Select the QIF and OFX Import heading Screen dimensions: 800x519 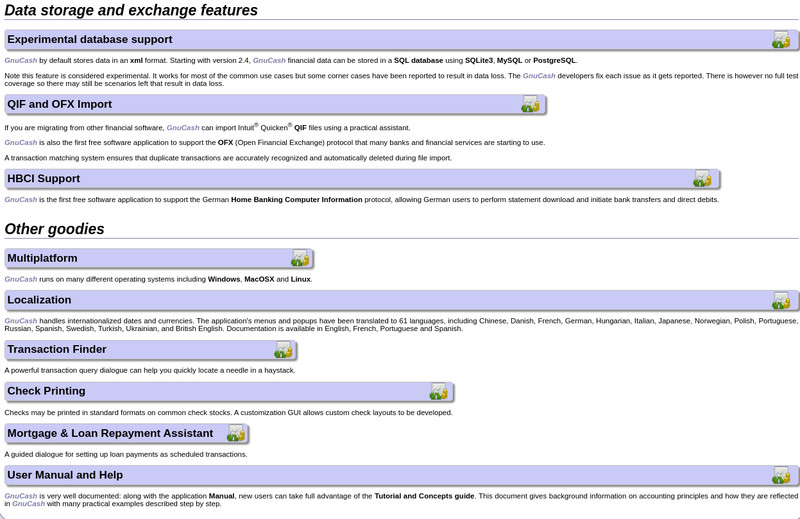(59, 104)
